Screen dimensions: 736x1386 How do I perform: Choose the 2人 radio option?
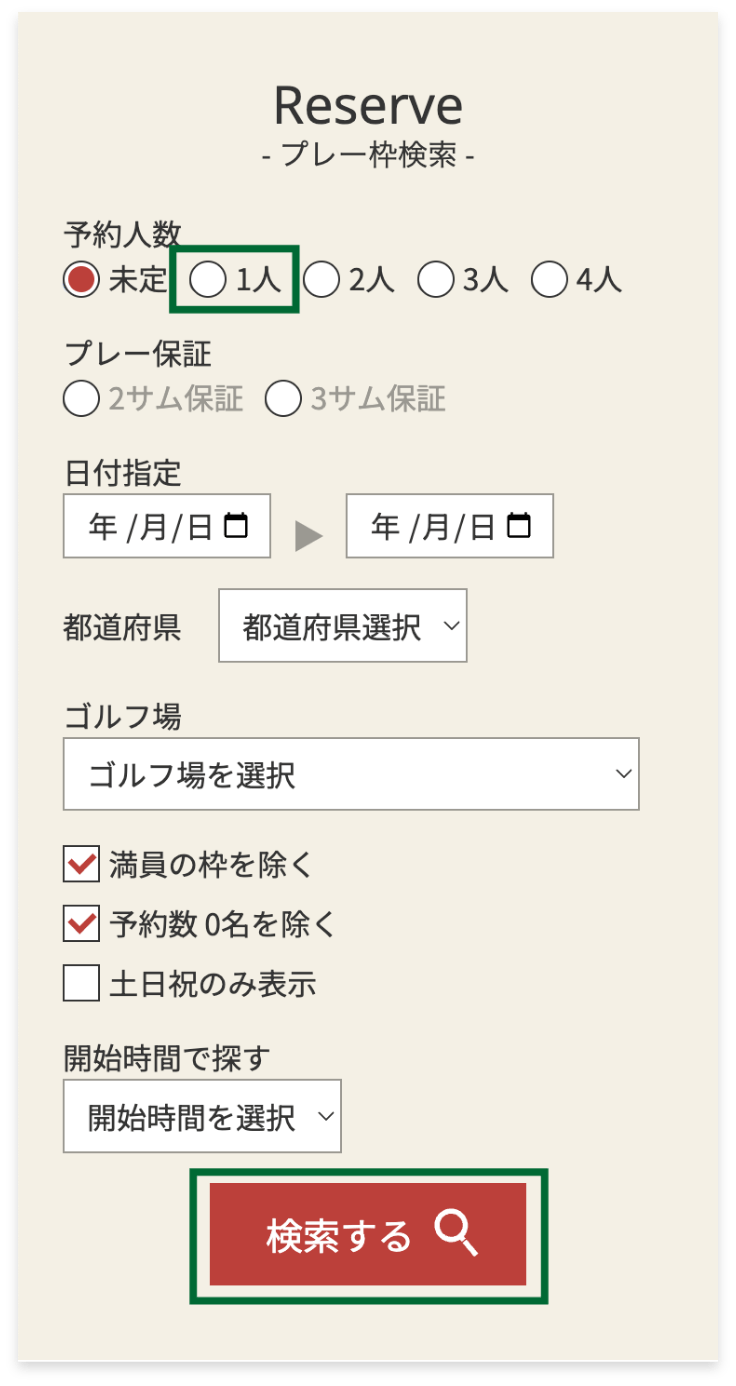[x=321, y=280]
